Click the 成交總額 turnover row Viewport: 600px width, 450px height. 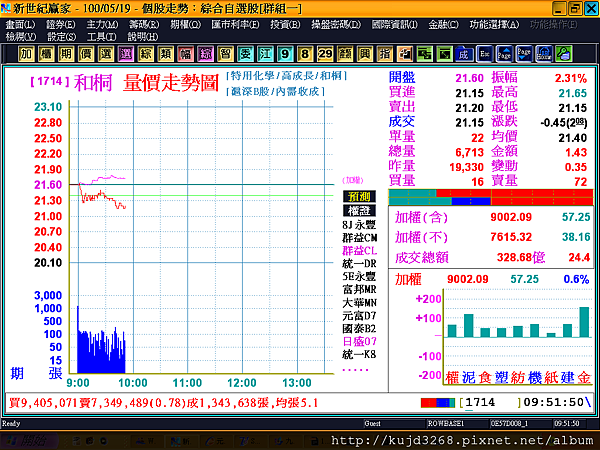[492, 257]
